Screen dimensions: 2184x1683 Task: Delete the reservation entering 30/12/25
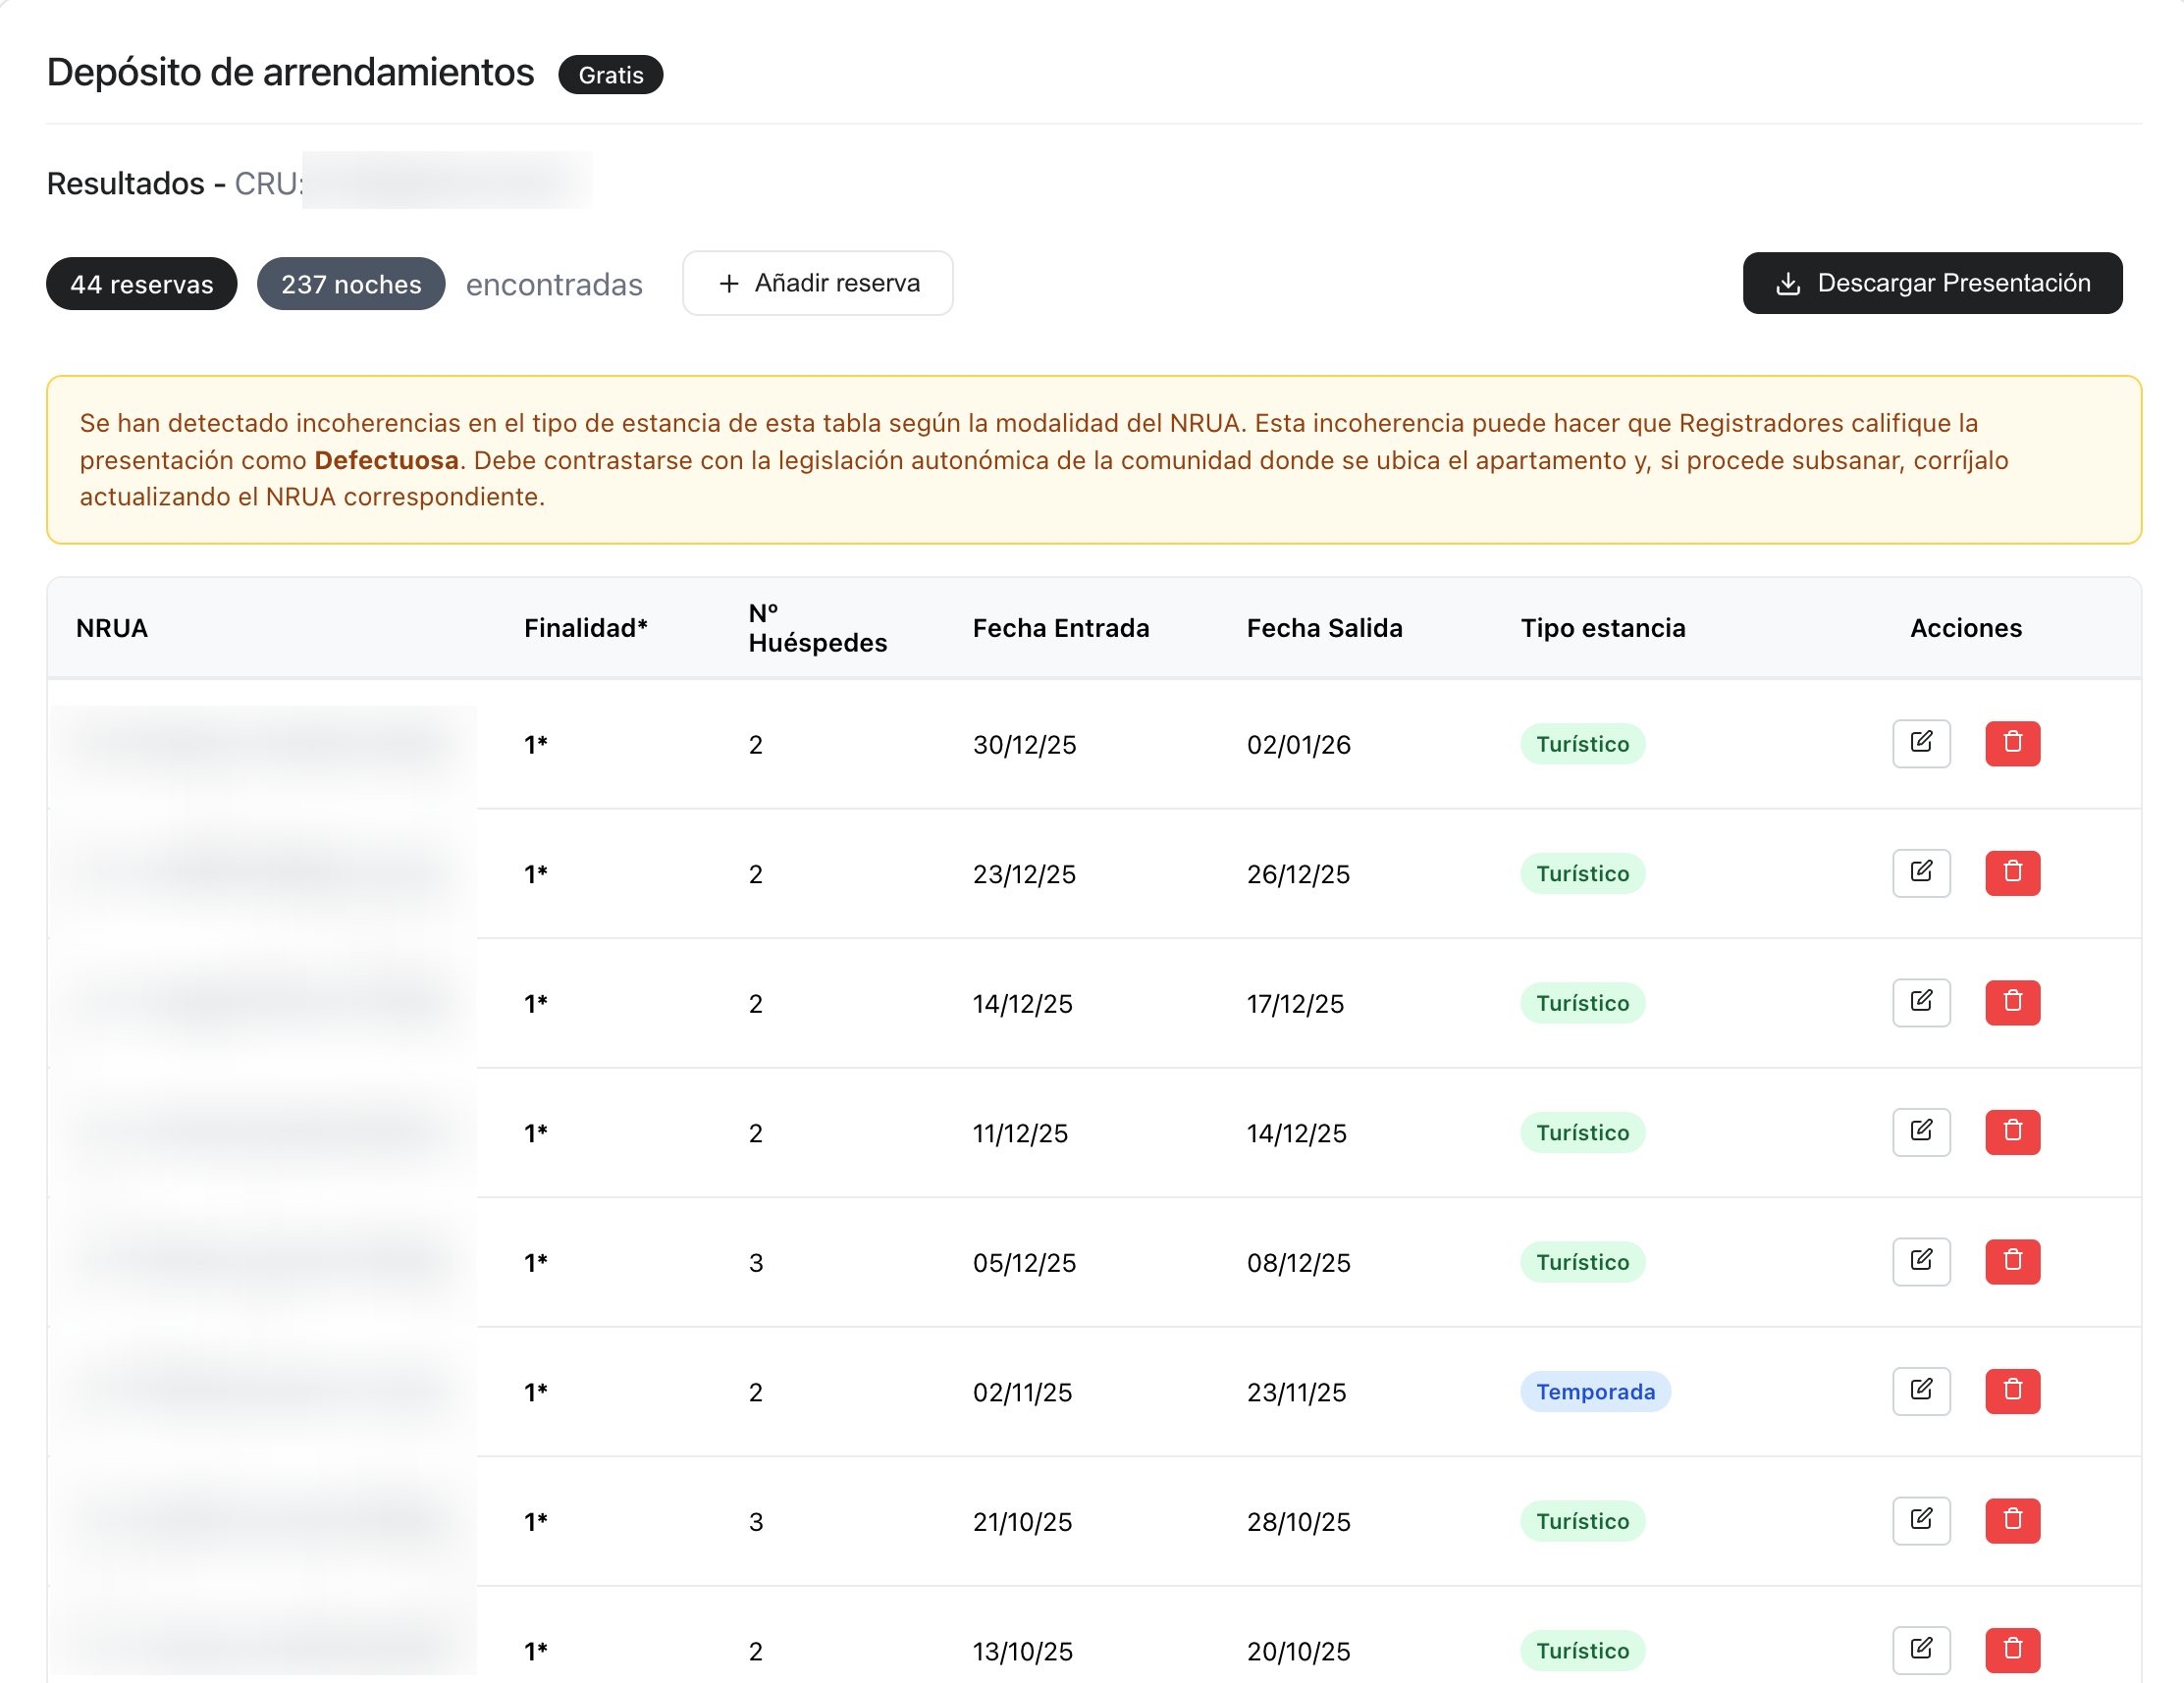pyautogui.click(x=2012, y=743)
